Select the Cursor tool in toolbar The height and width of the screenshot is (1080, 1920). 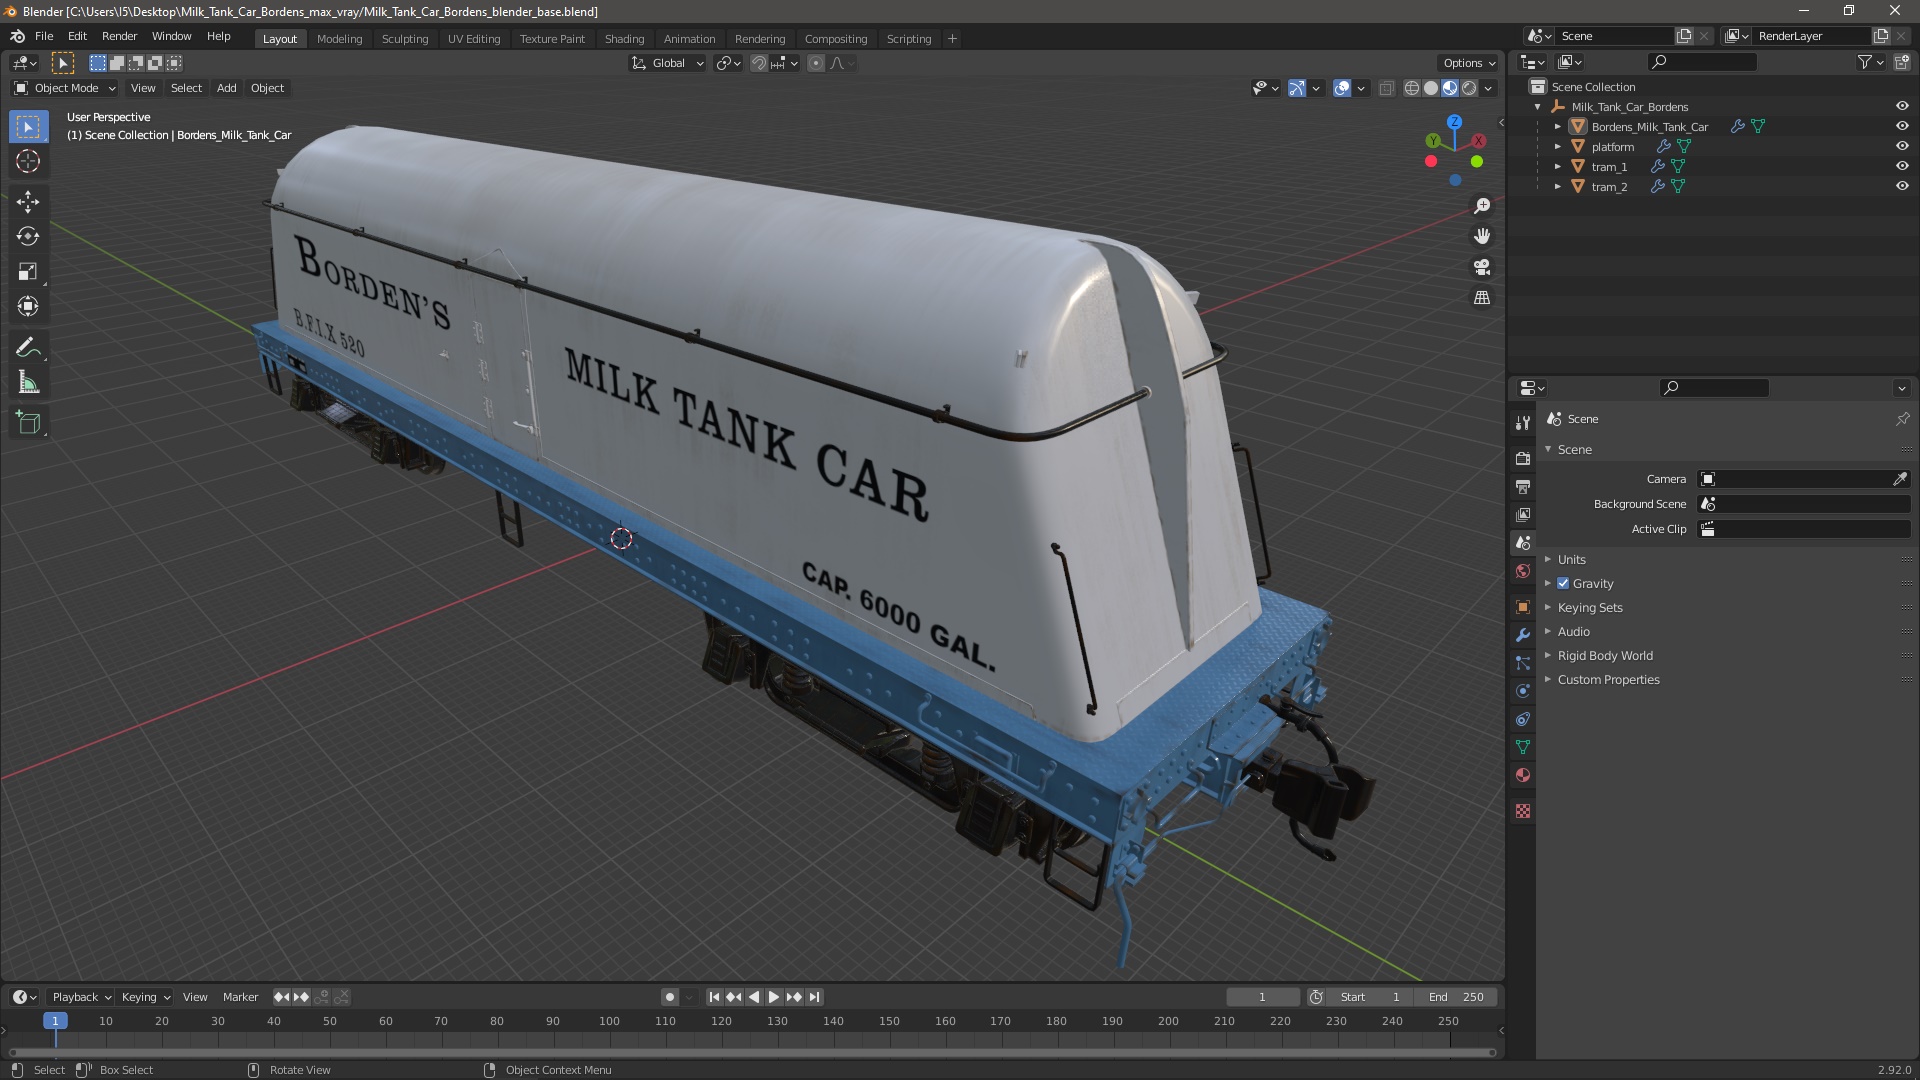[28, 161]
